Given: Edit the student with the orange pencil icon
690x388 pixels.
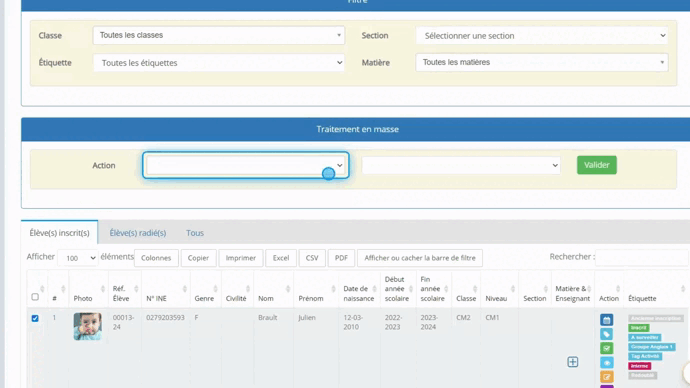Looking at the screenshot, I should pos(606,377).
